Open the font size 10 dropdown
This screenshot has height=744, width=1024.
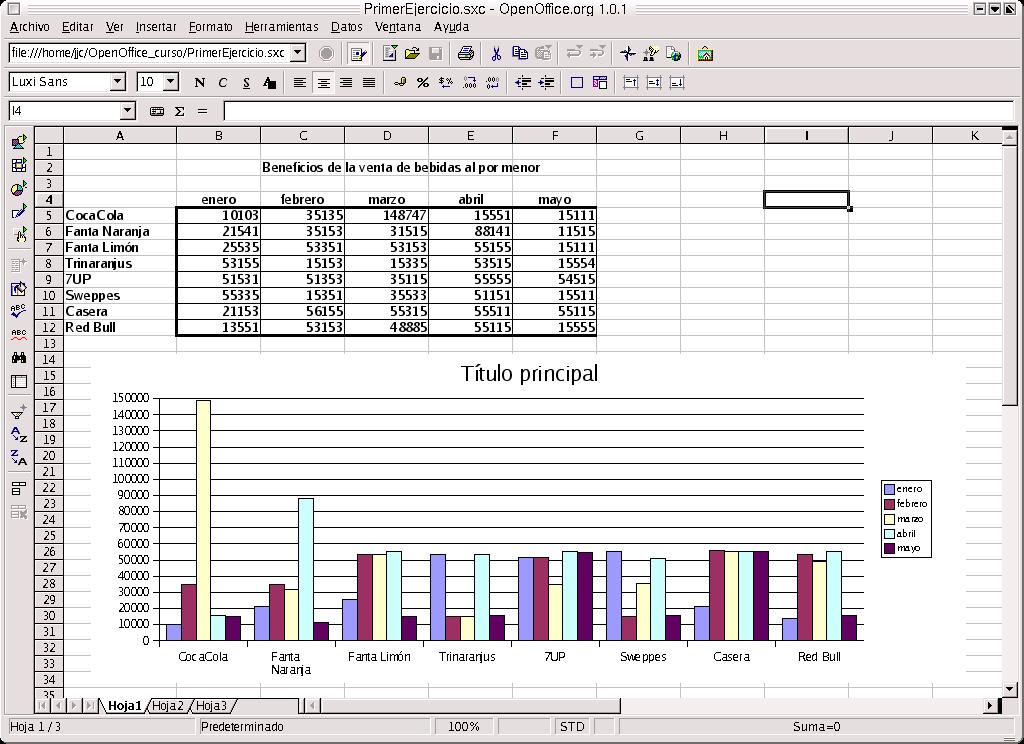pyautogui.click(x=171, y=82)
